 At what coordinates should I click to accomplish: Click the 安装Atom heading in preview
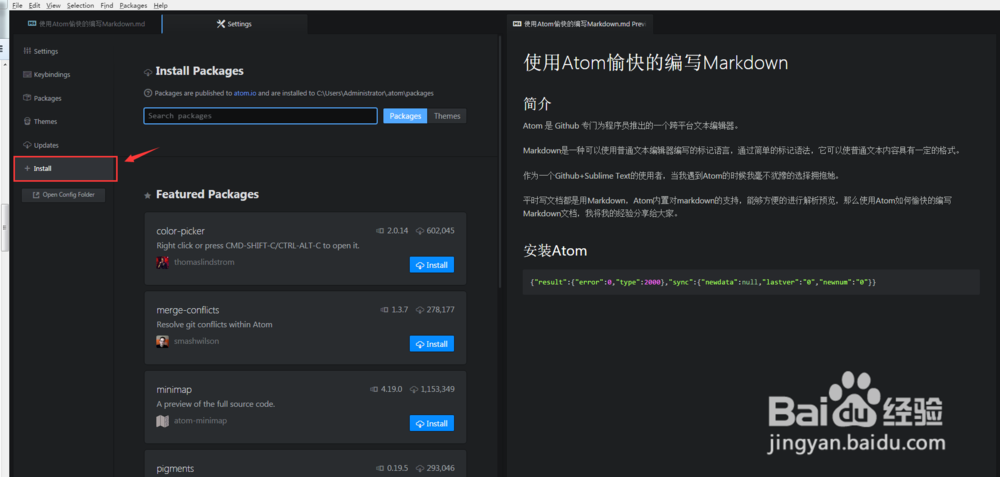(x=555, y=251)
